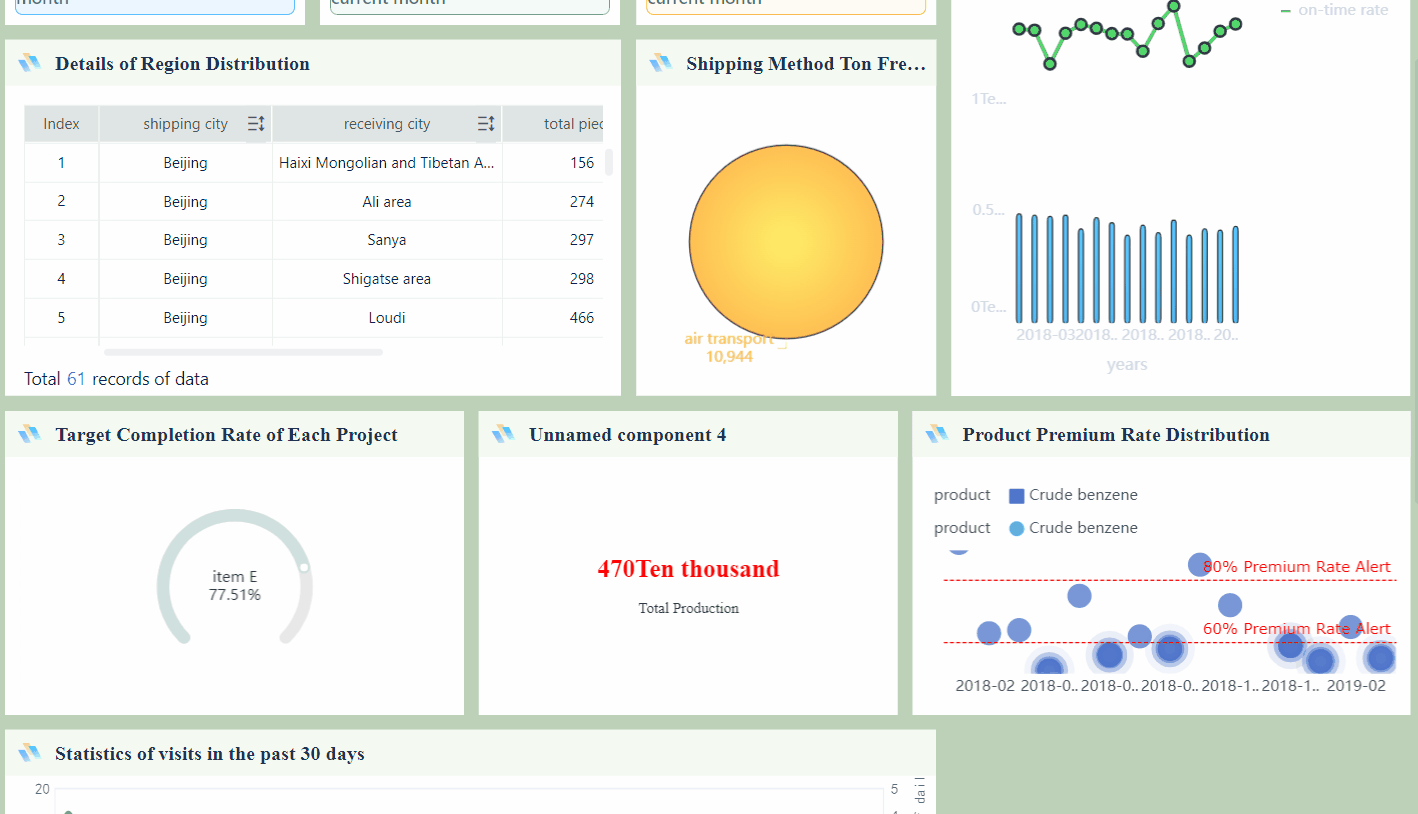
Task: Select the Haixi Mongolian and Tibetan cell
Action: (x=387, y=163)
